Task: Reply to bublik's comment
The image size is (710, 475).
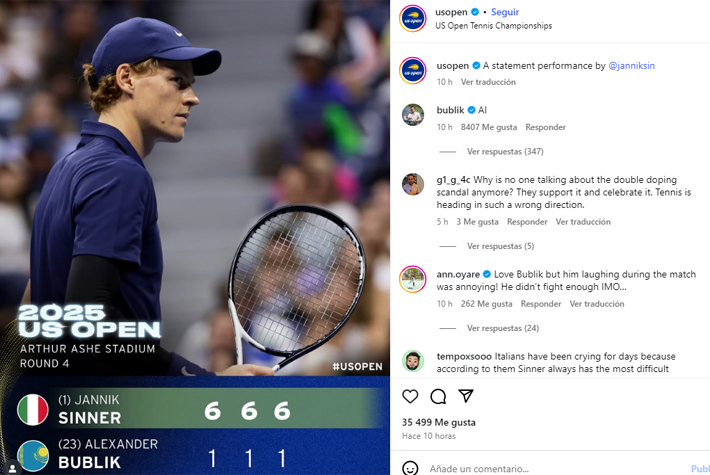Action: (545, 127)
